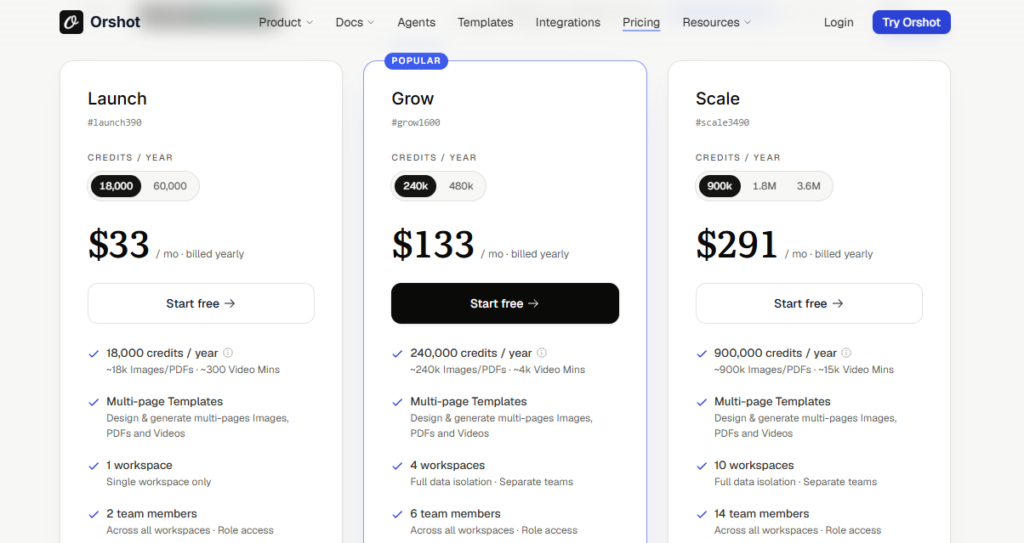Click the POPULAR badge on Grow plan

click(416, 61)
